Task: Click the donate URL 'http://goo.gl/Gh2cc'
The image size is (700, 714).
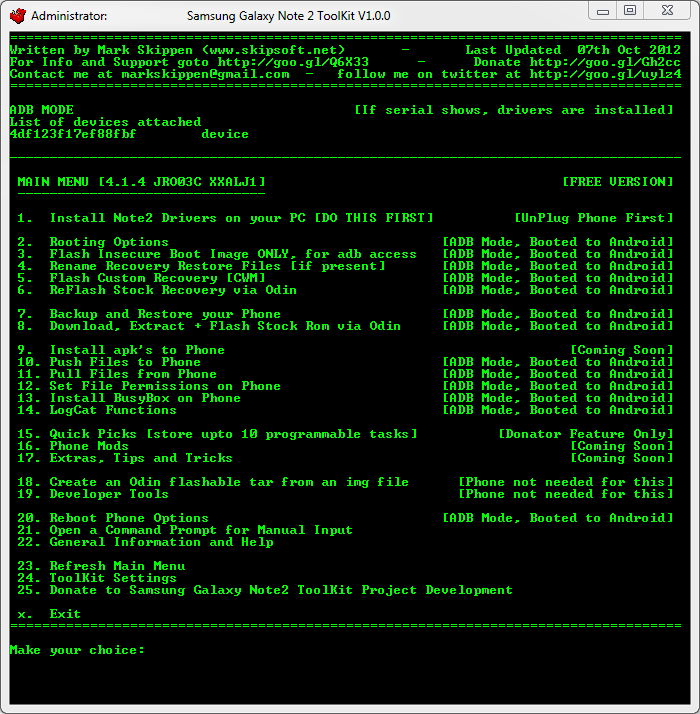Action: [x=605, y=62]
